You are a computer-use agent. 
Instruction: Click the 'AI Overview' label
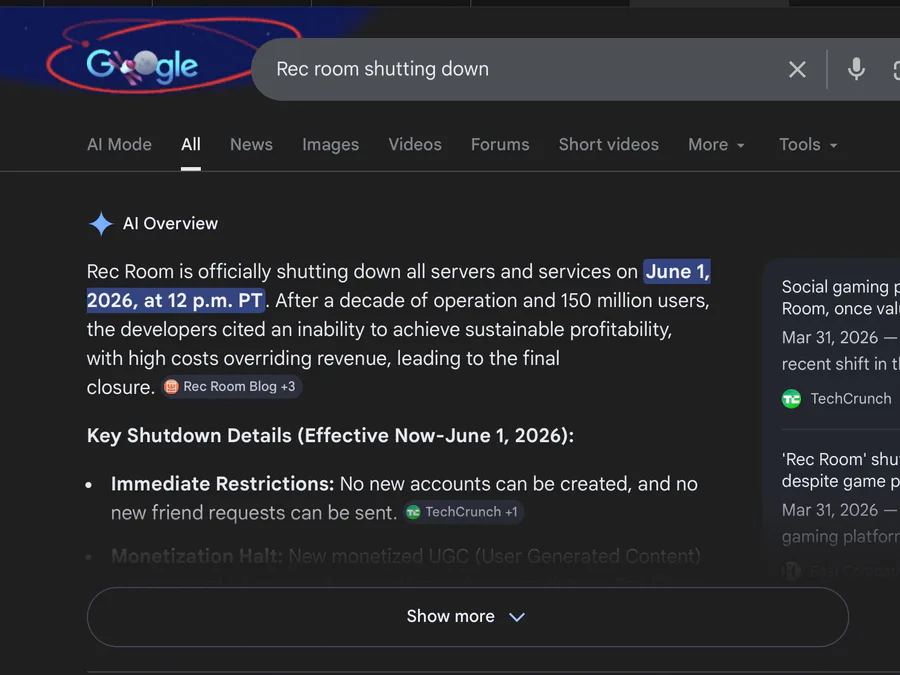tap(170, 224)
